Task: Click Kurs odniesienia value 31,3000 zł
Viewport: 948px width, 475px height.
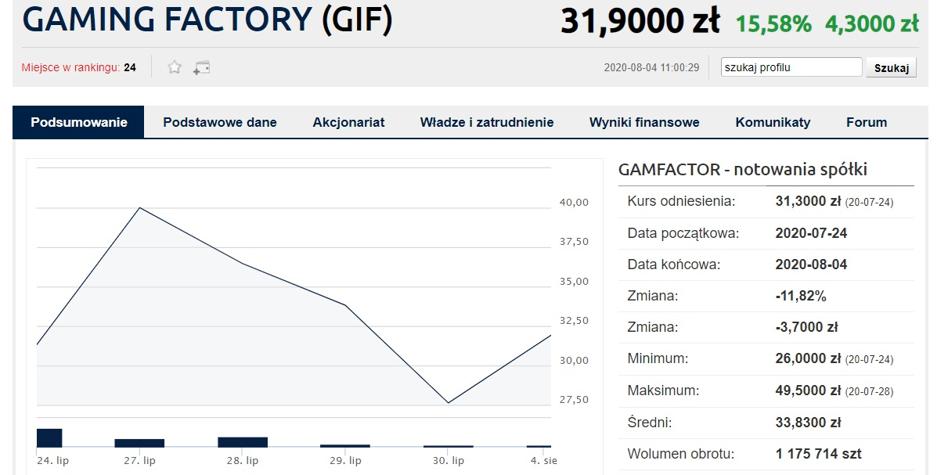Action: (x=808, y=201)
